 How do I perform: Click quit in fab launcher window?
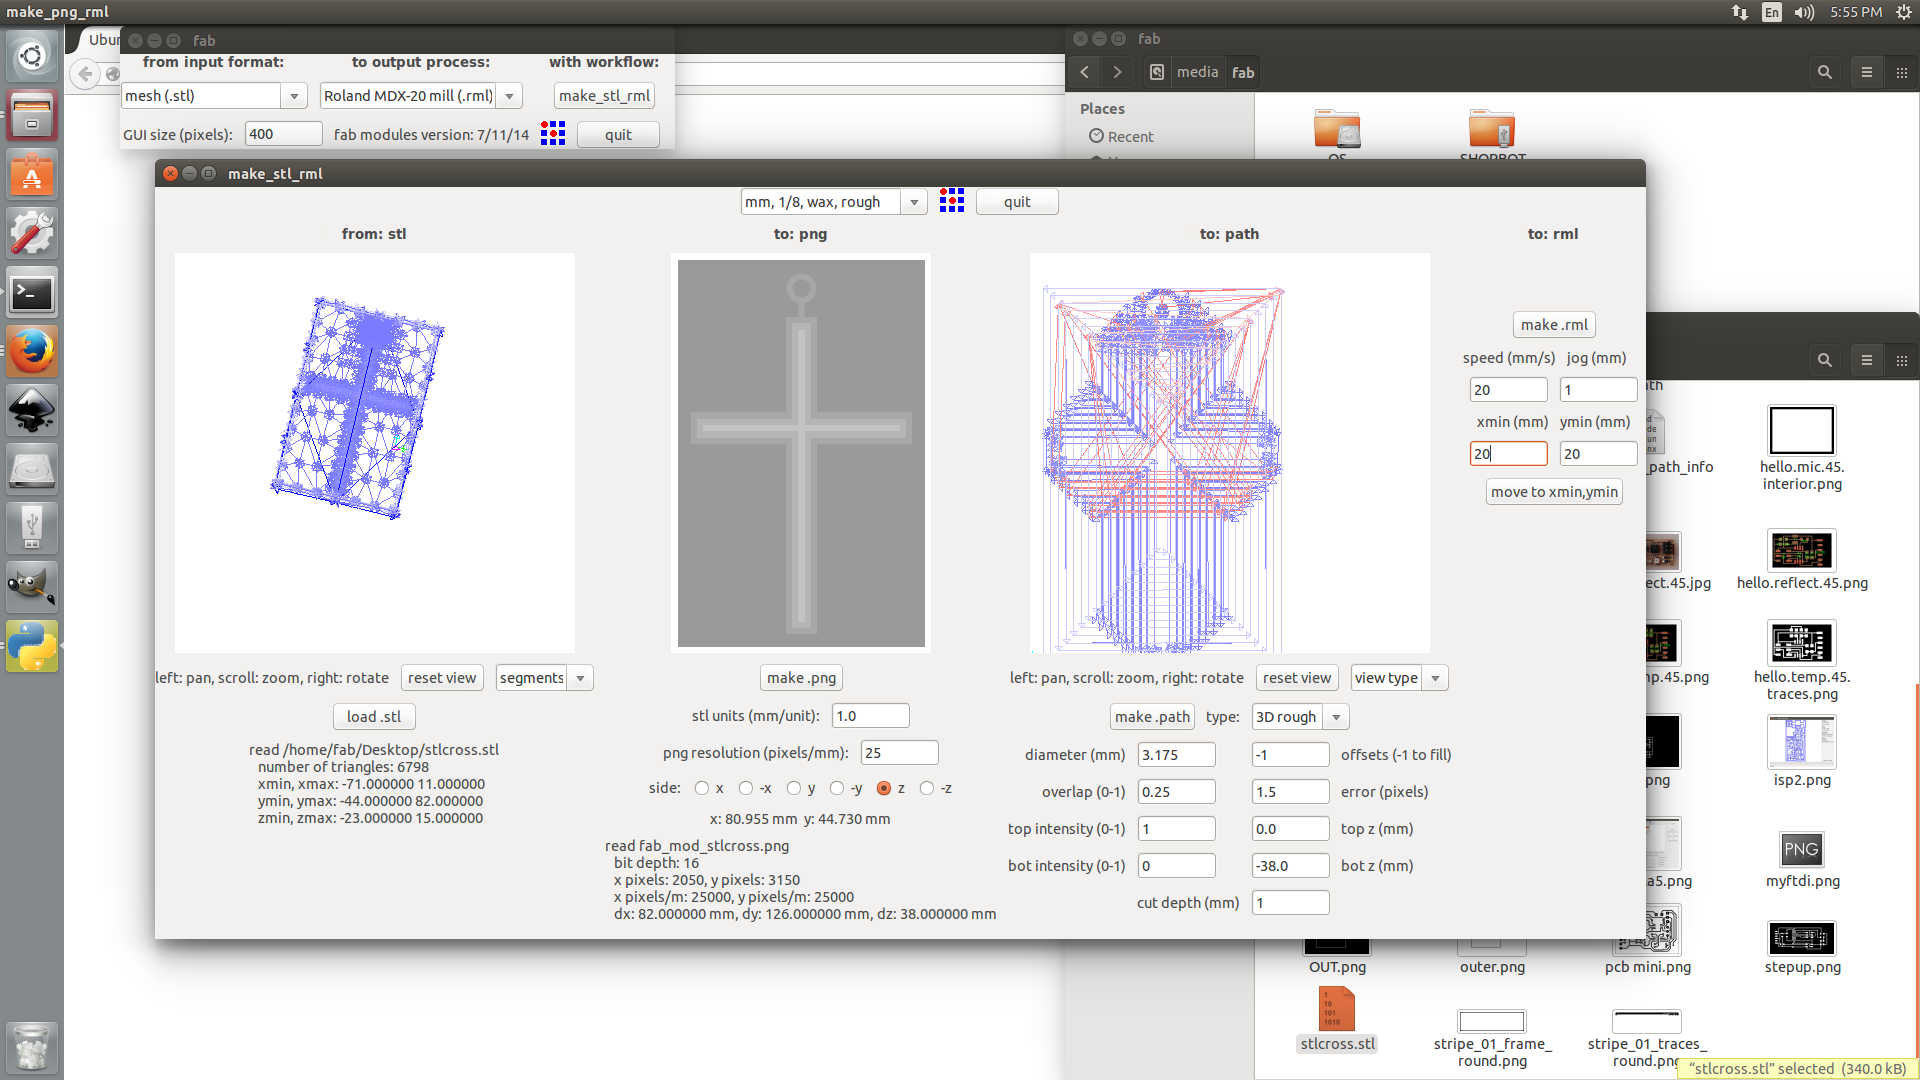point(618,135)
